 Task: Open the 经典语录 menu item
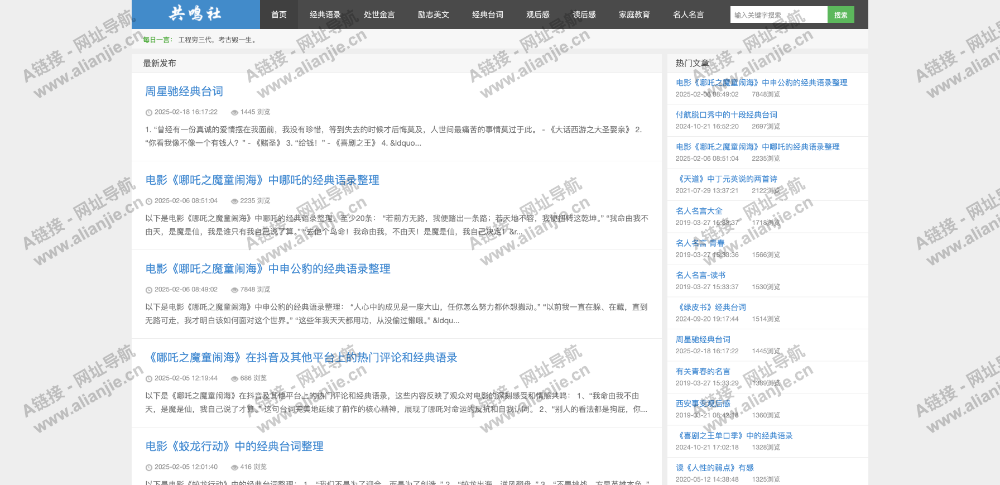click(325, 14)
